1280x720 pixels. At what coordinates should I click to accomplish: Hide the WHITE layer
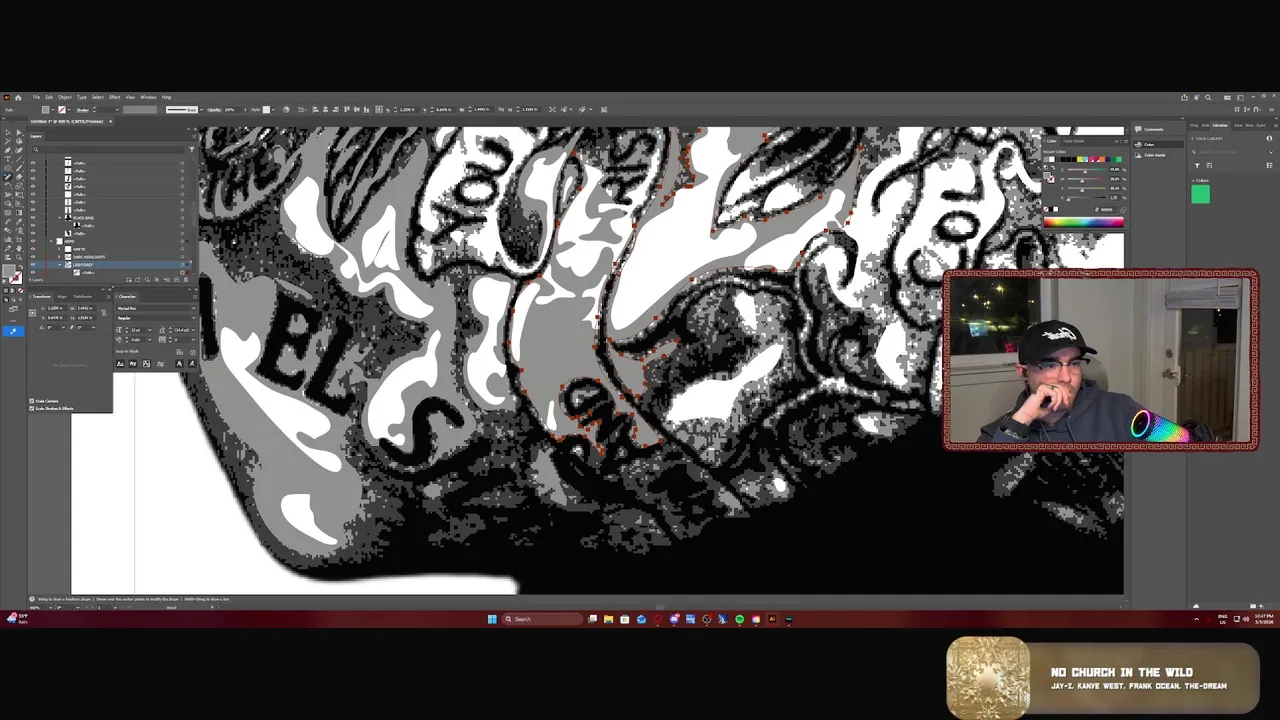tap(33, 249)
